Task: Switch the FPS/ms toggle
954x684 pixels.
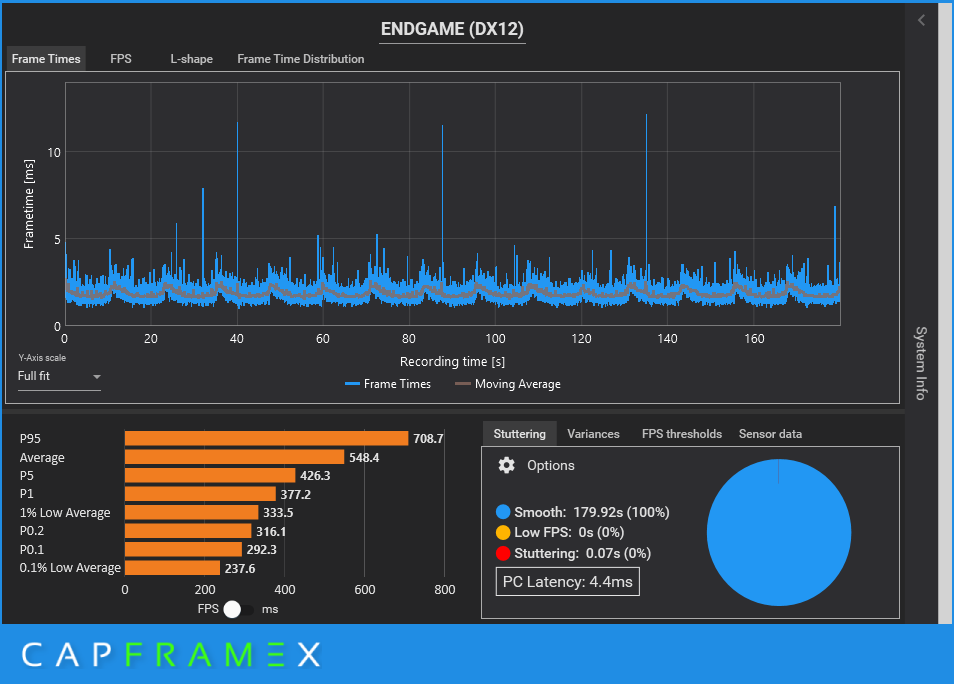Action: 237,609
